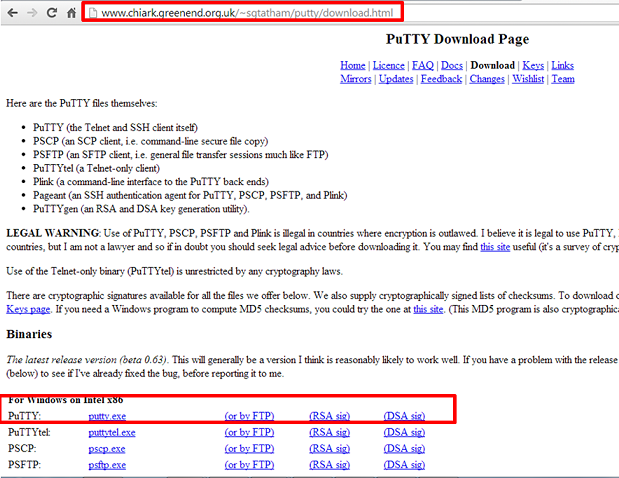Open the Mirrors link
The image size is (619, 478).
tap(355, 79)
